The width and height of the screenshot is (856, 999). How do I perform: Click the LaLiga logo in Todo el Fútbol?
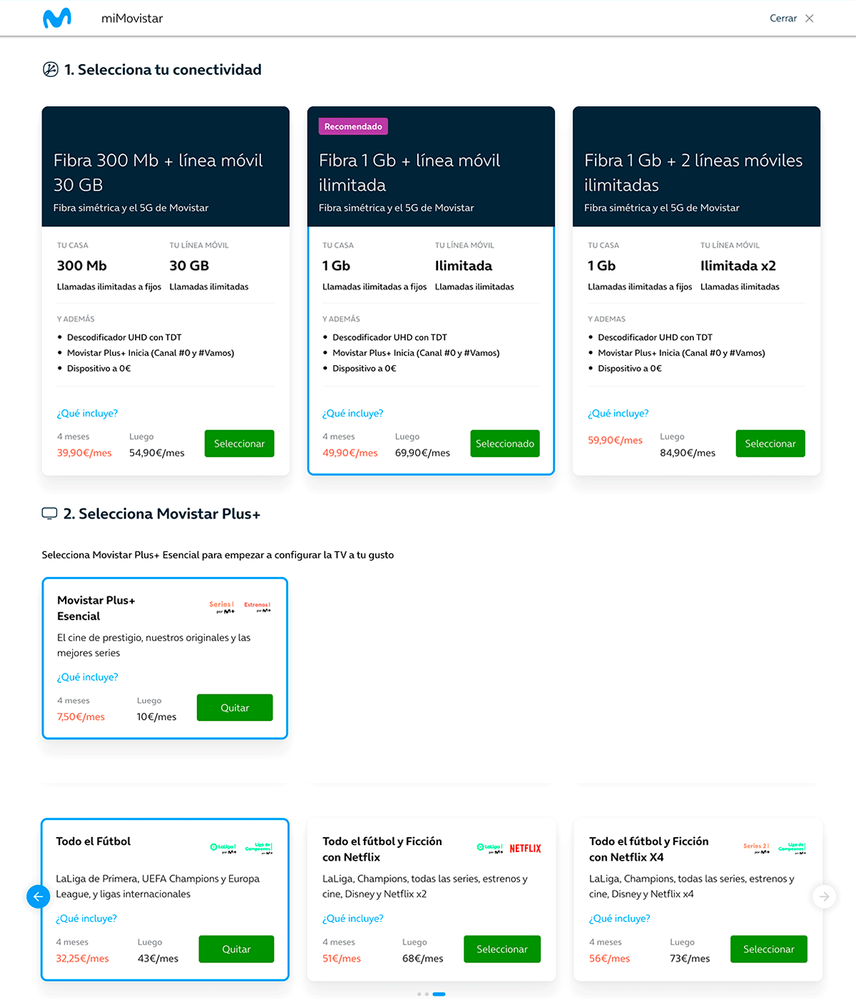click(x=221, y=848)
